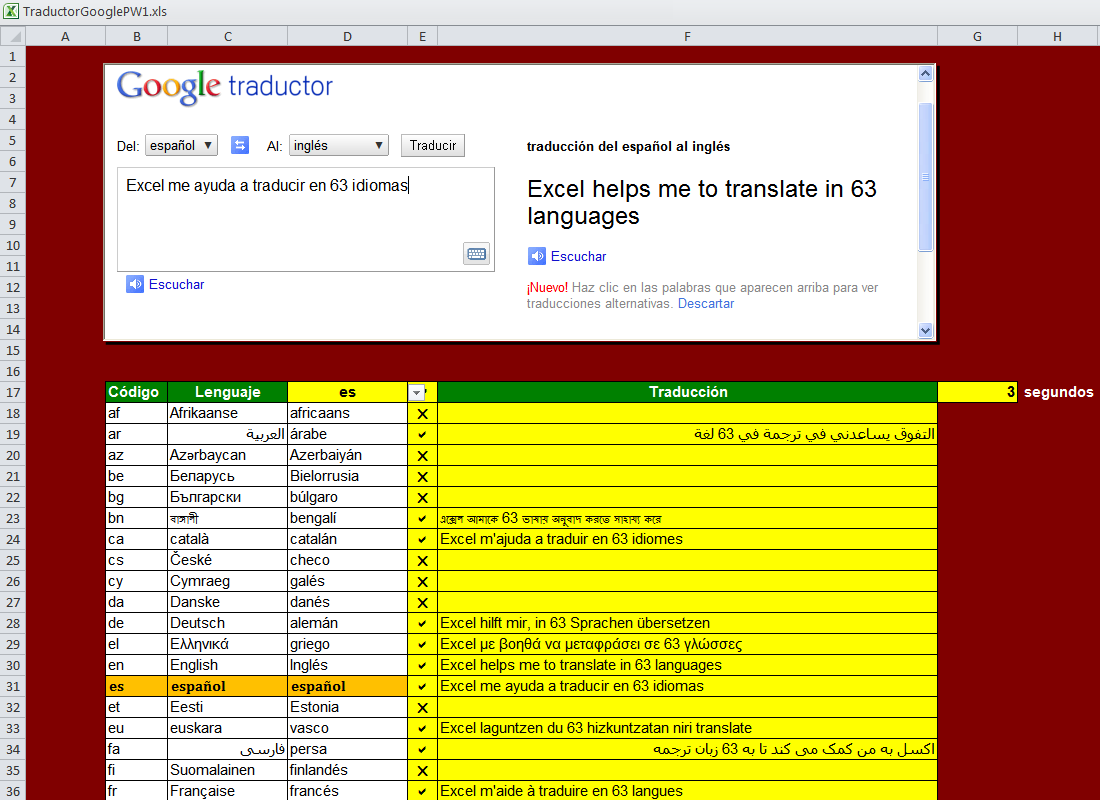The image size is (1100, 800).
Task: Select column G header
Action: click(977, 36)
